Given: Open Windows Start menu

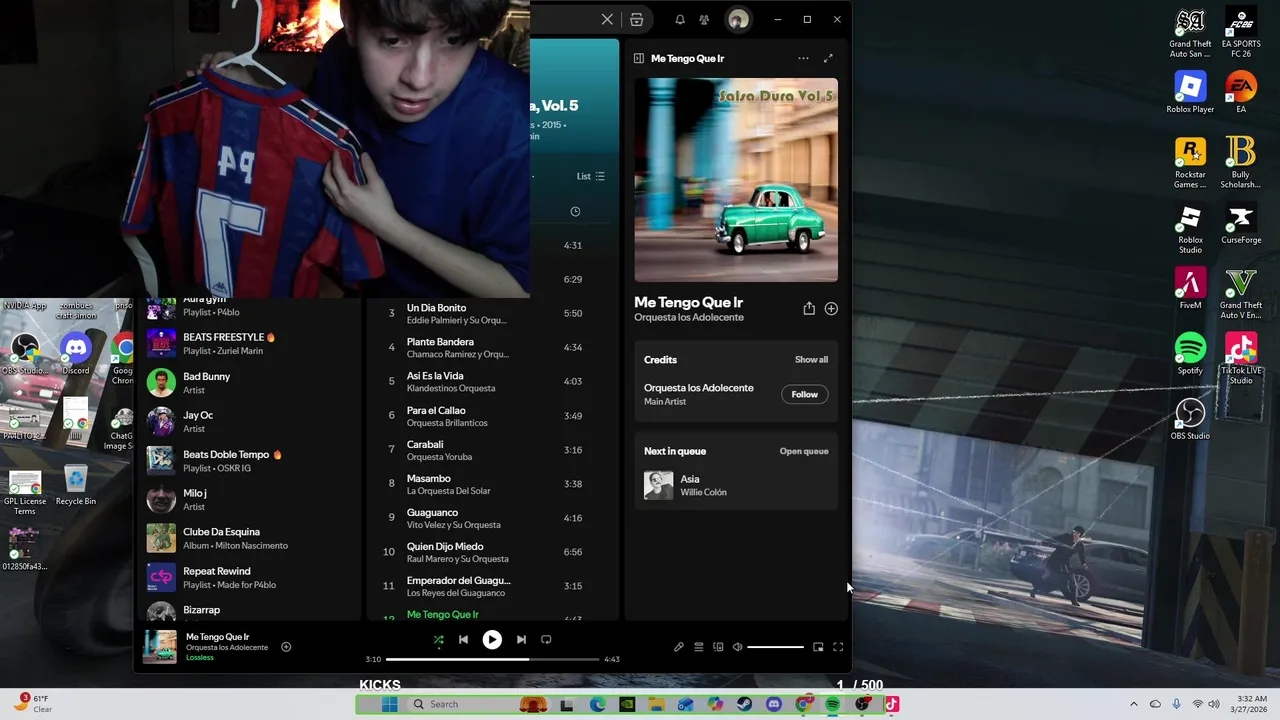Looking at the screenshot, I should (390, 705).
